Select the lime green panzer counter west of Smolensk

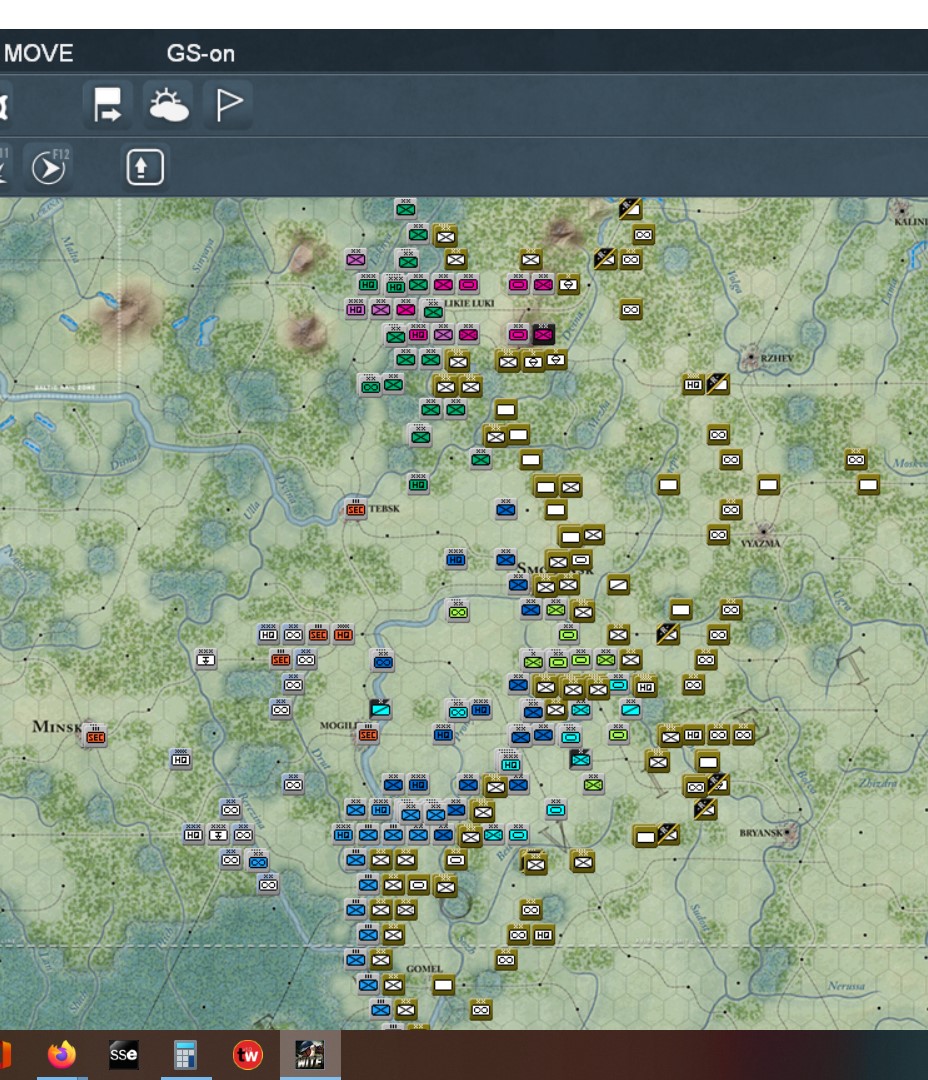click(458, 612)
